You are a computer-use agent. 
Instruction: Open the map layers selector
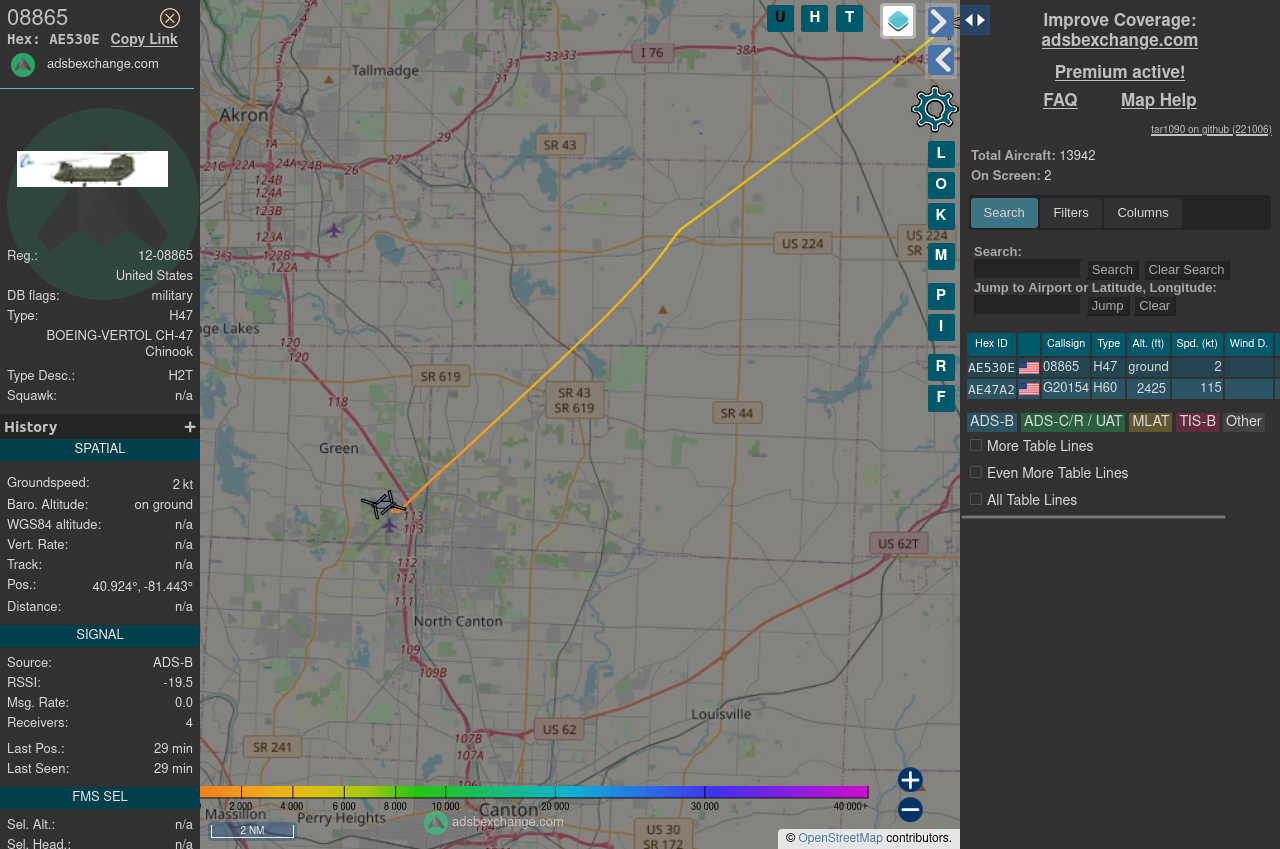898,21
